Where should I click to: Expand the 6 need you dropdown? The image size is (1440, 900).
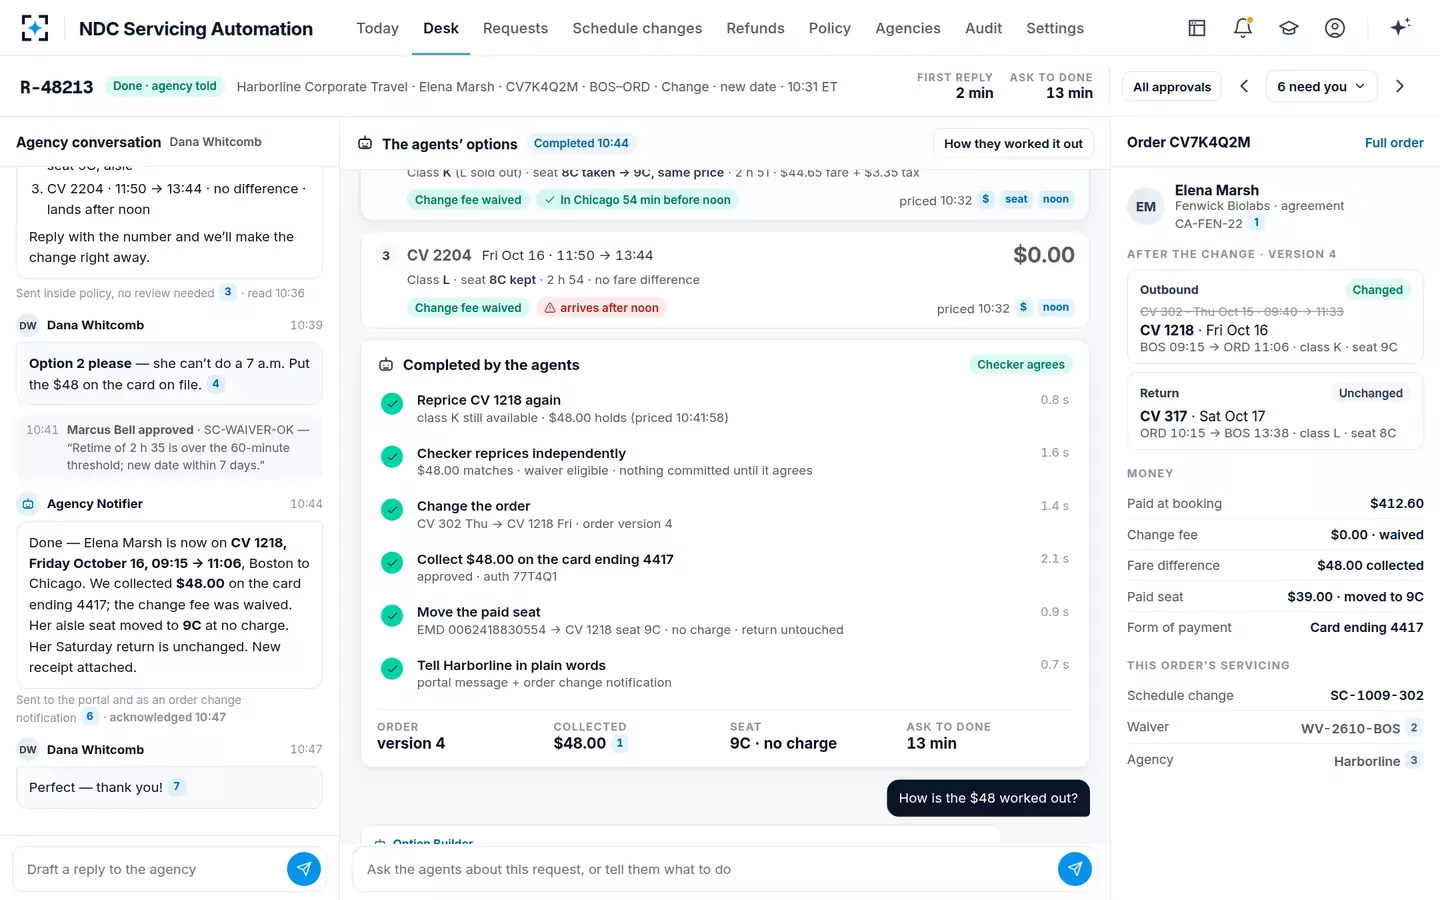point(1321,87)
